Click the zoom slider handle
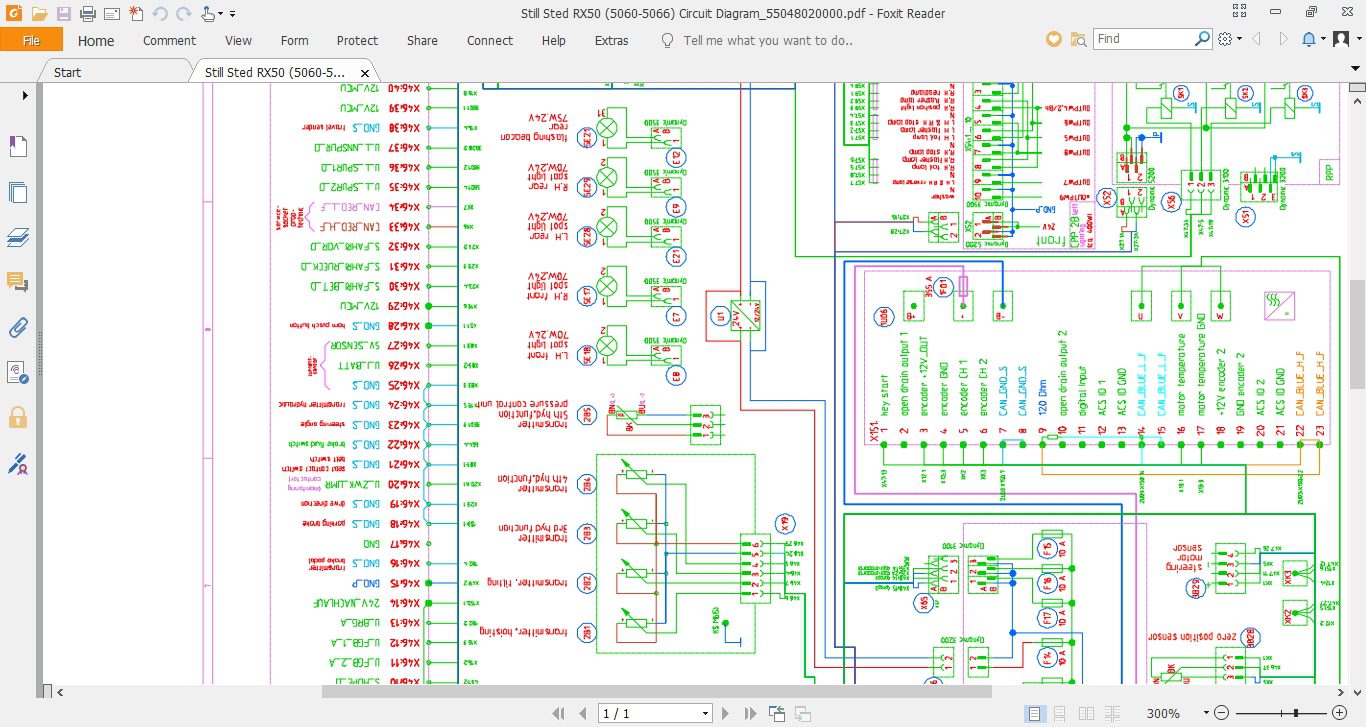Image resolution: width=1366 pixels, height=727 pixels. pos(1296,713)
